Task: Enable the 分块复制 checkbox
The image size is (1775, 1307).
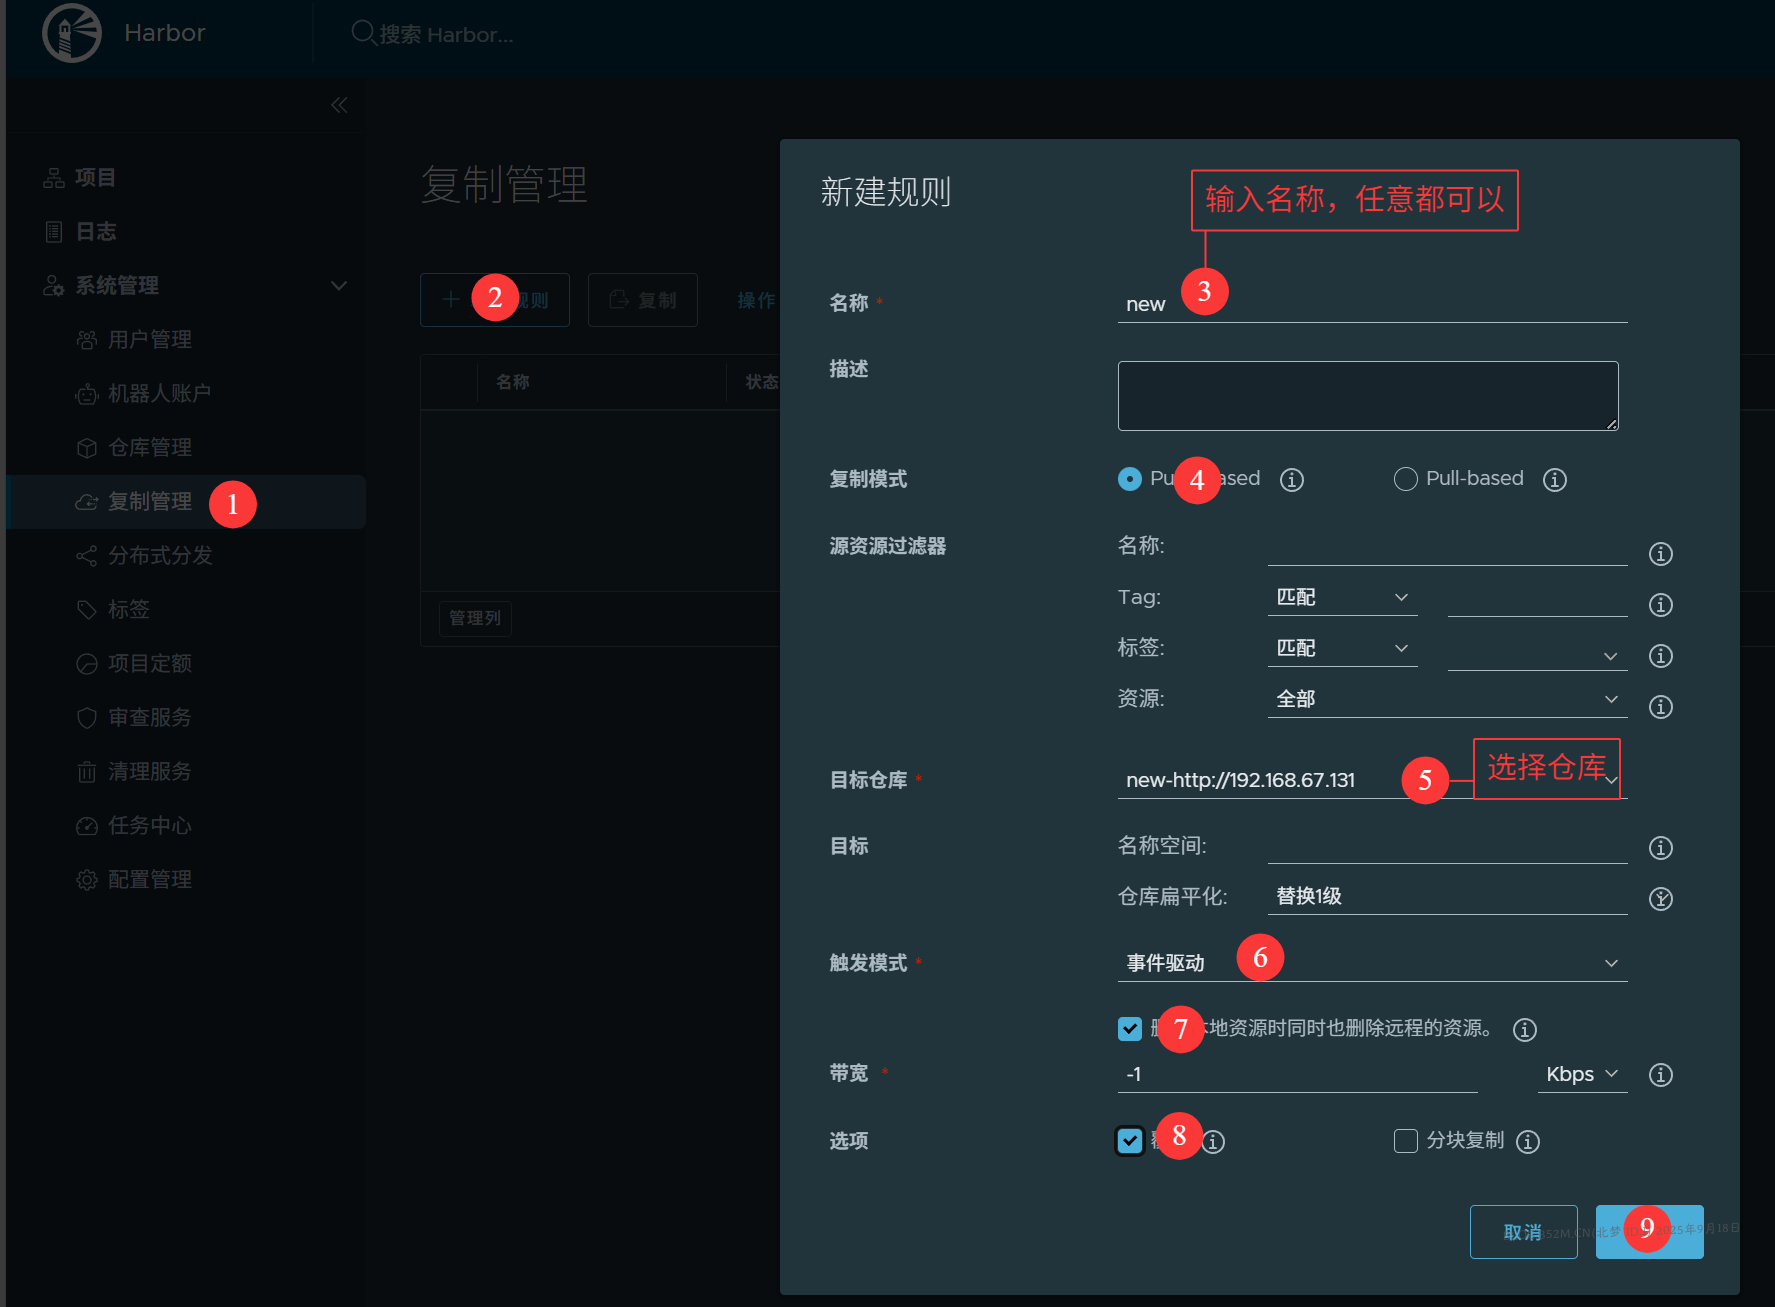Action: [1405, 1140]
